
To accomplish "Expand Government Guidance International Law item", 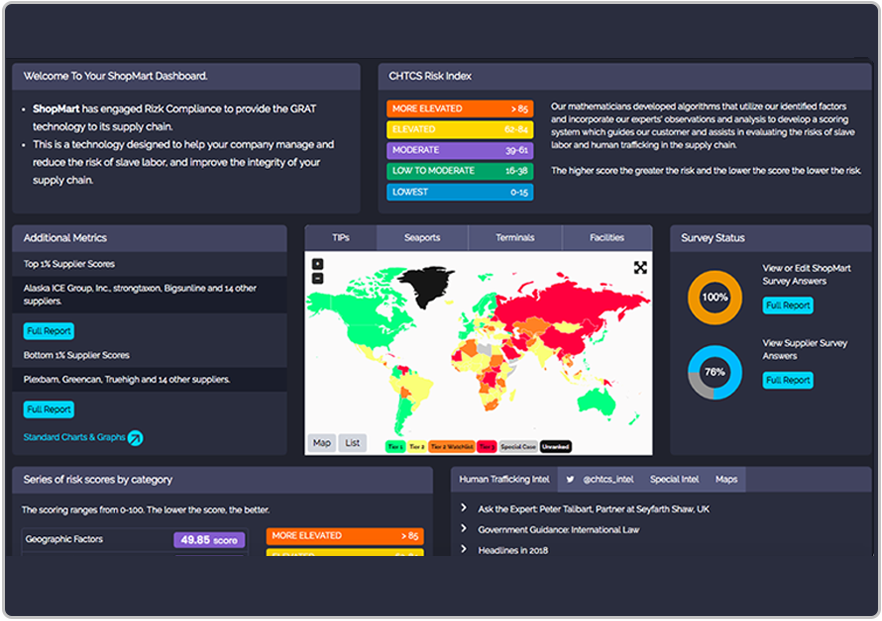I will pos(464,528).
